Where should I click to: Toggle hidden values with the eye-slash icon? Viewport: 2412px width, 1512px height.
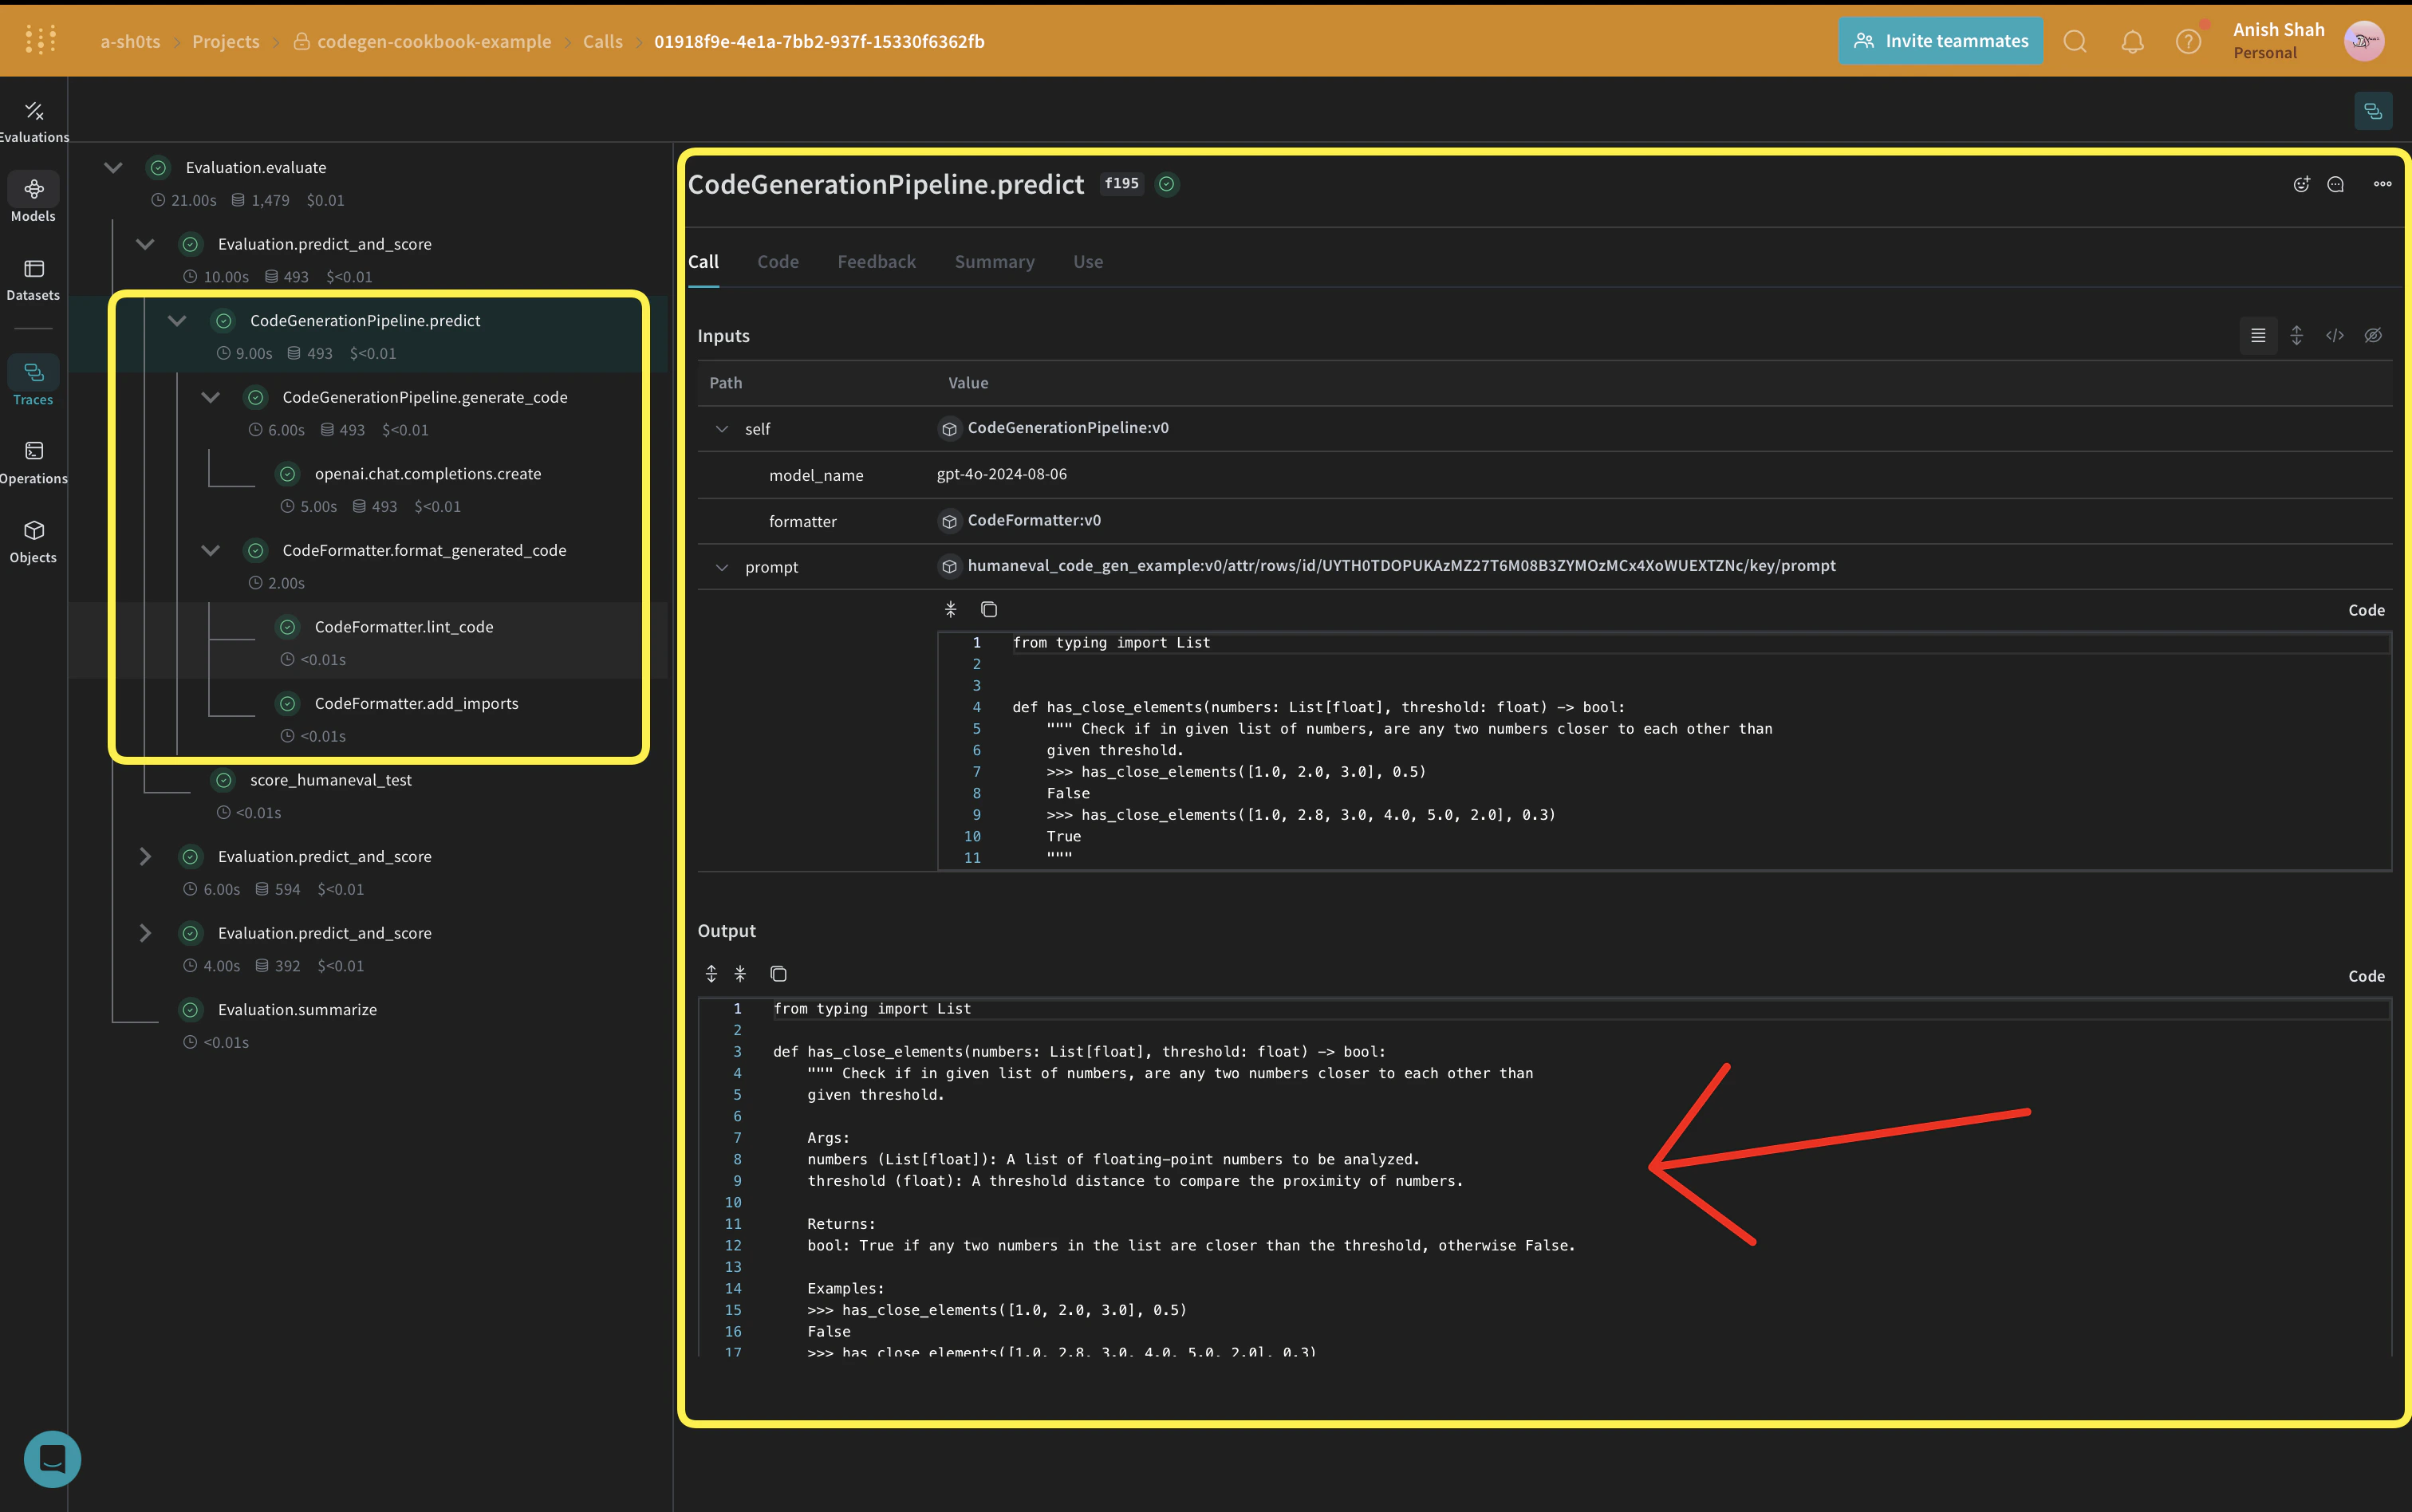(x=2374, y=335)
